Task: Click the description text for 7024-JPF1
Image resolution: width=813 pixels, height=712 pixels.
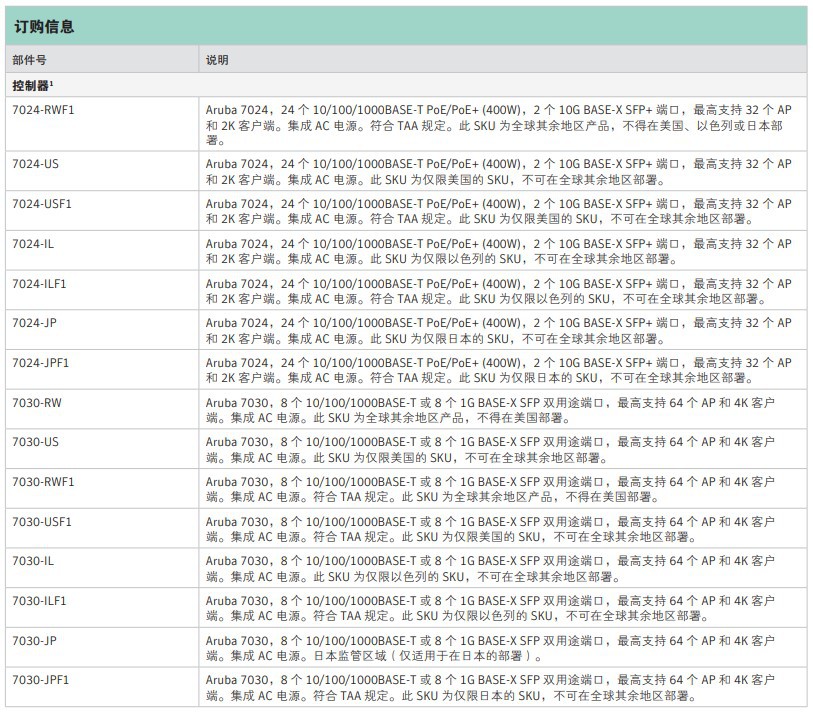Action: [x=499, y=370]
